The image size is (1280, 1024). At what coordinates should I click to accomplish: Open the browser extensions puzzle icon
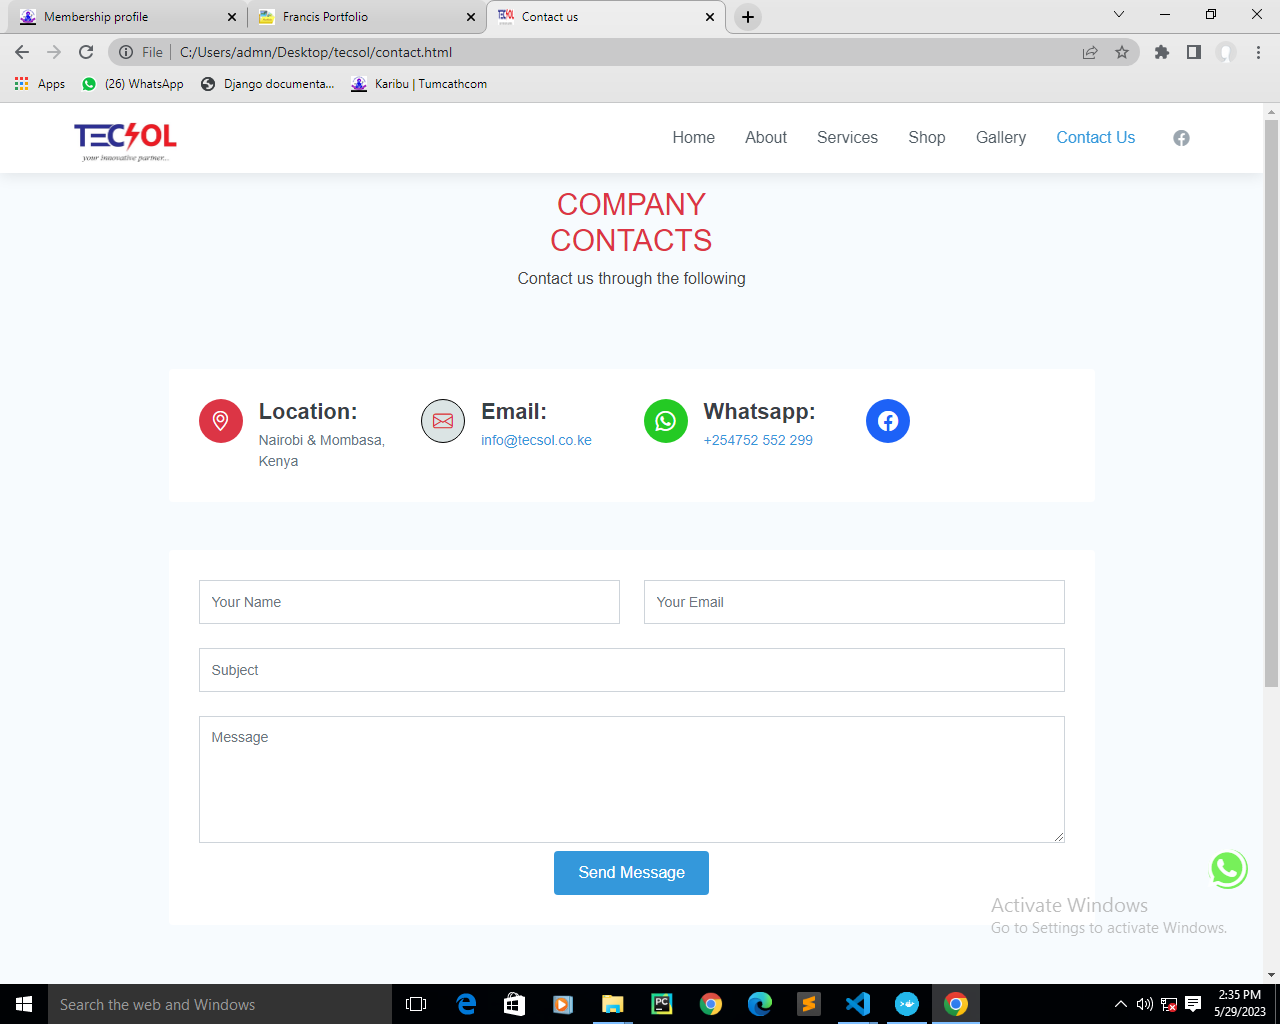click(1161, 52)
